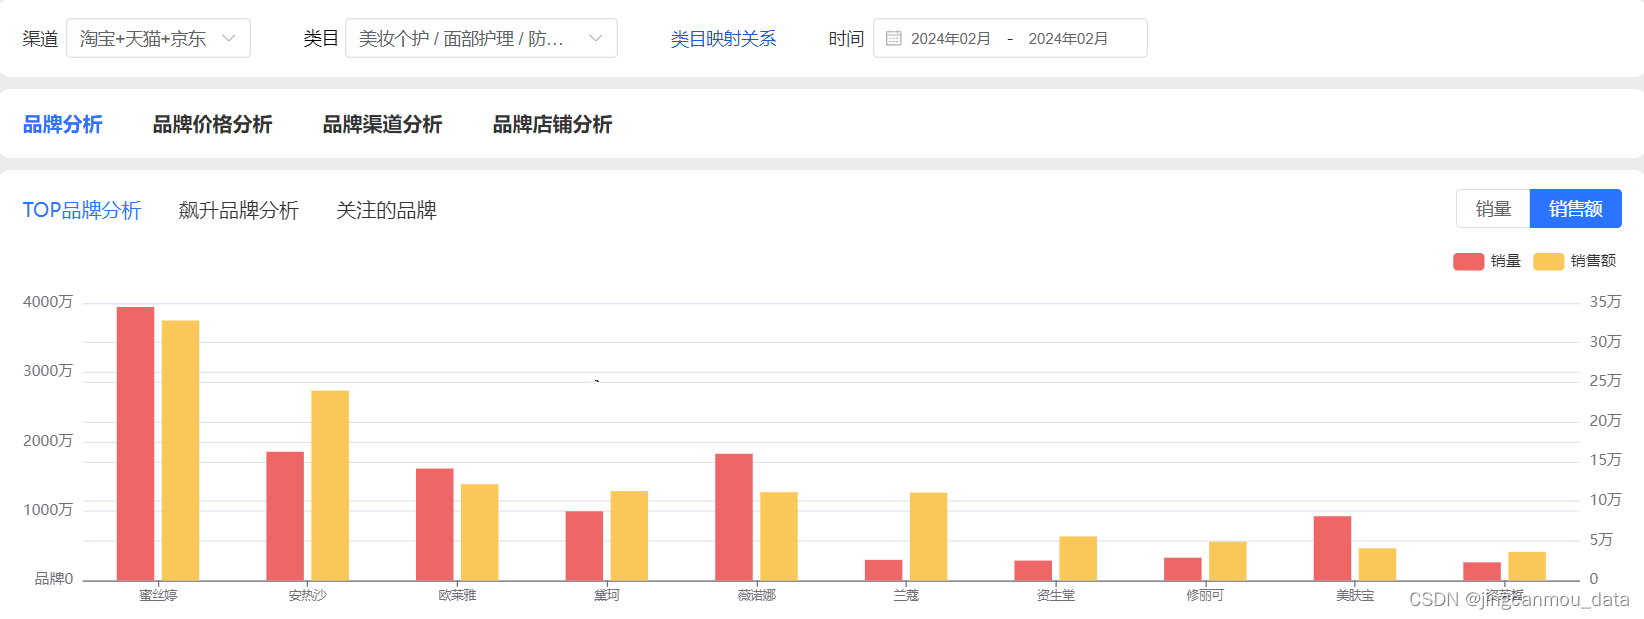Open the 品牌店铺分析 tab
The height and width of the screenshot is (619, 1644).
pos(552,124)
